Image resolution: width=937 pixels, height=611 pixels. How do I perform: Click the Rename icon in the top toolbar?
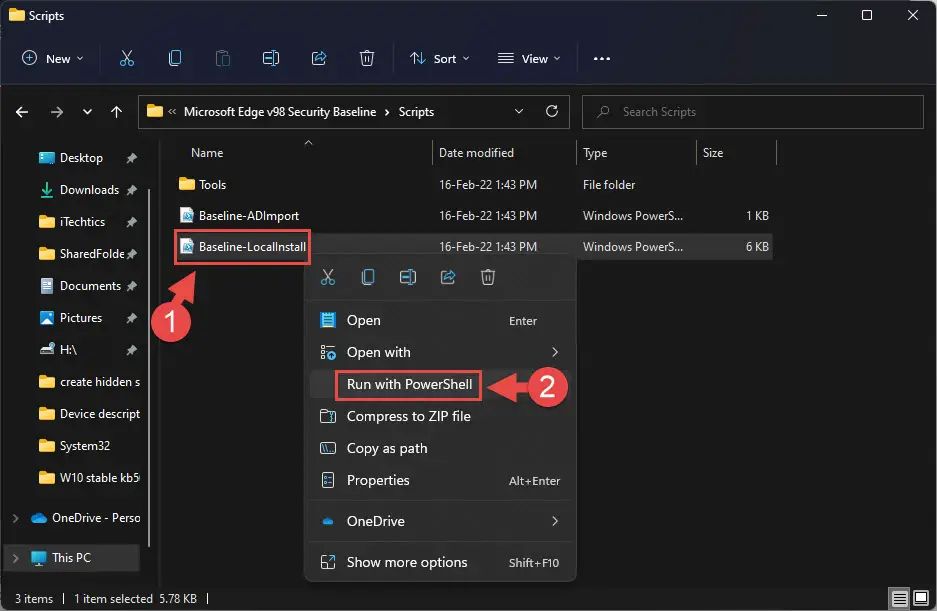click(x=271, y=58)
